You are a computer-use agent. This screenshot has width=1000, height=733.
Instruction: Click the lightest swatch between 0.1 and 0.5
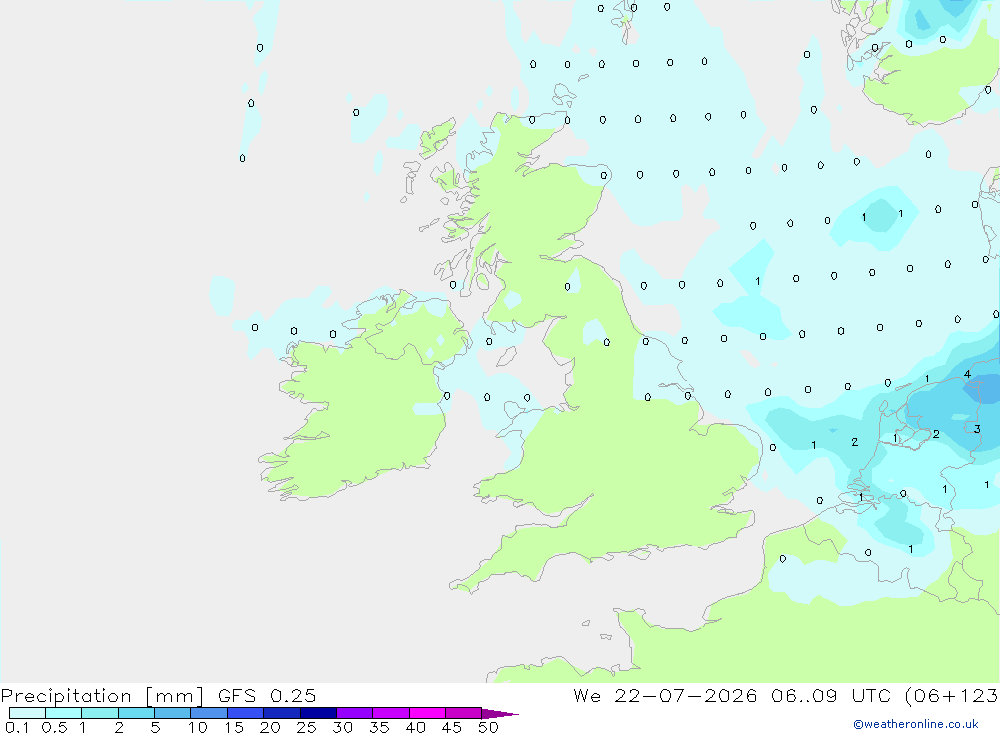pos(27,713)
